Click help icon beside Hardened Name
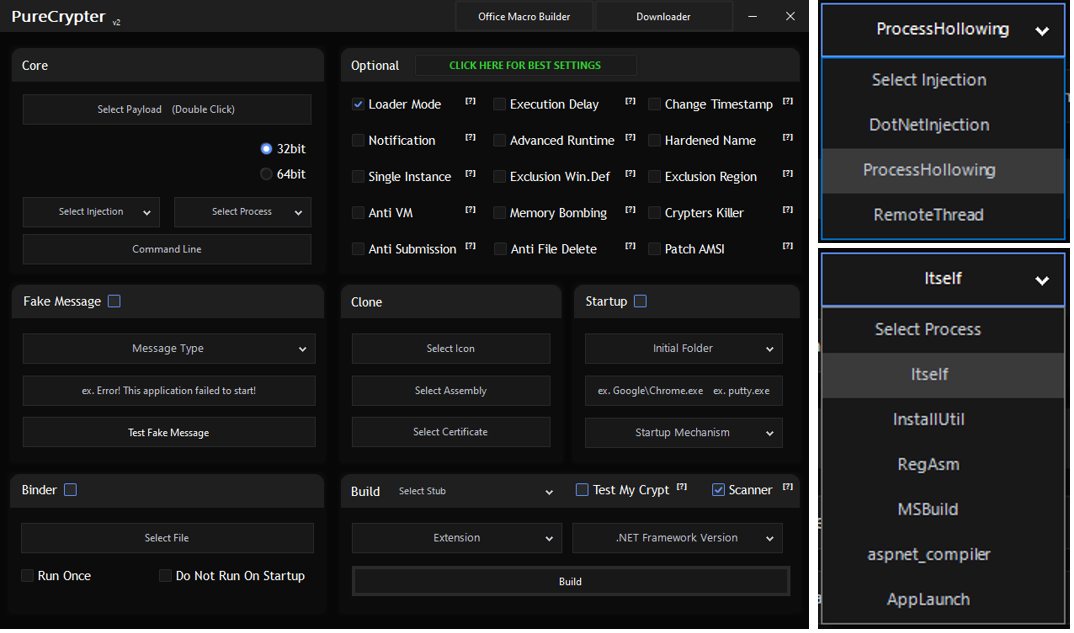Image resolution: width=1074 pixels, height=633 pixels. point(788,138)
